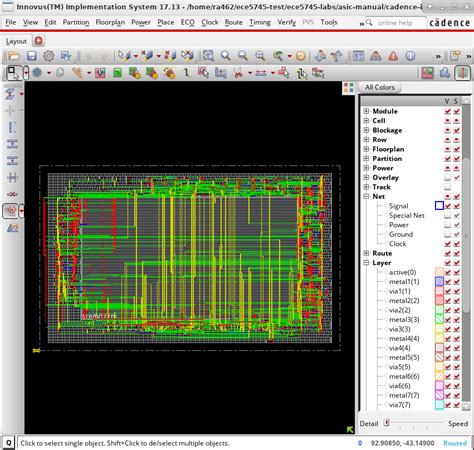Select the Layout tab
This screenshot has height=450, width=474.
pos(16,41)
